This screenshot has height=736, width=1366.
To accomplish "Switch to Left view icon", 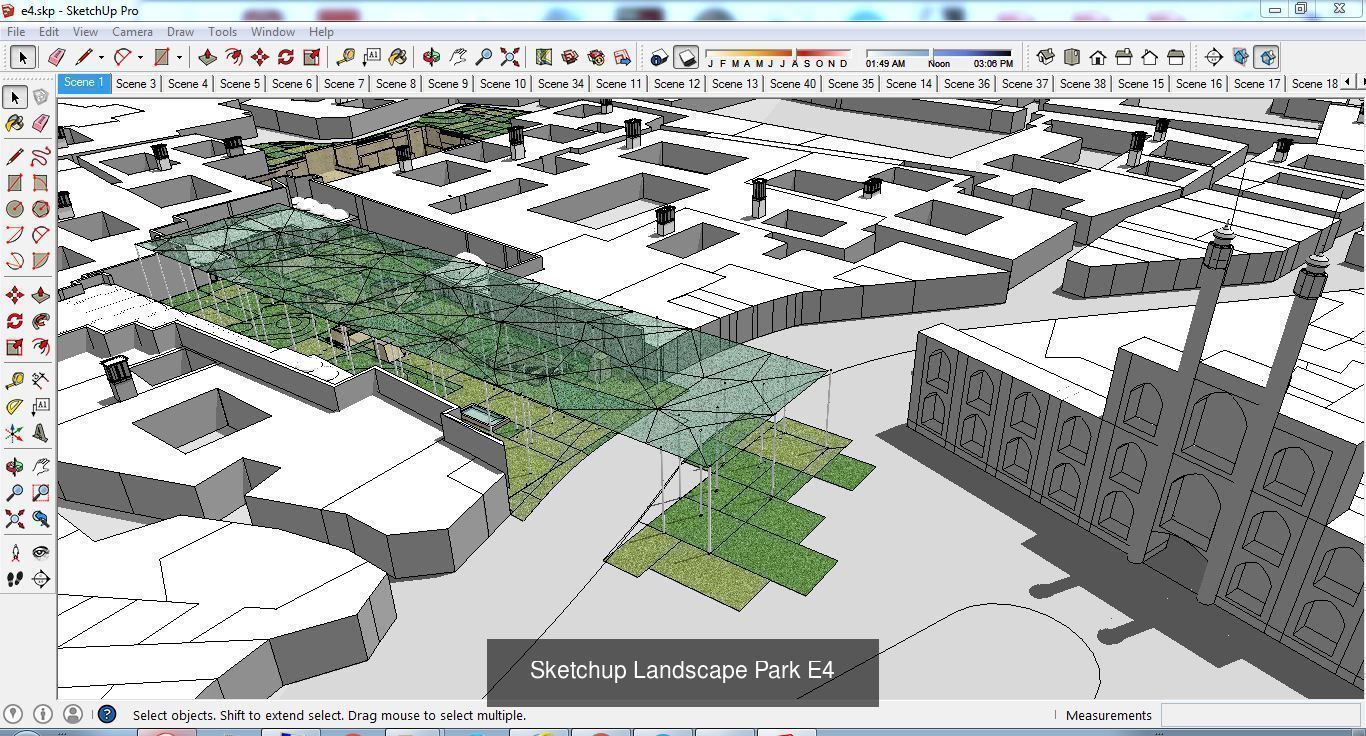I will pos(1176,57).
